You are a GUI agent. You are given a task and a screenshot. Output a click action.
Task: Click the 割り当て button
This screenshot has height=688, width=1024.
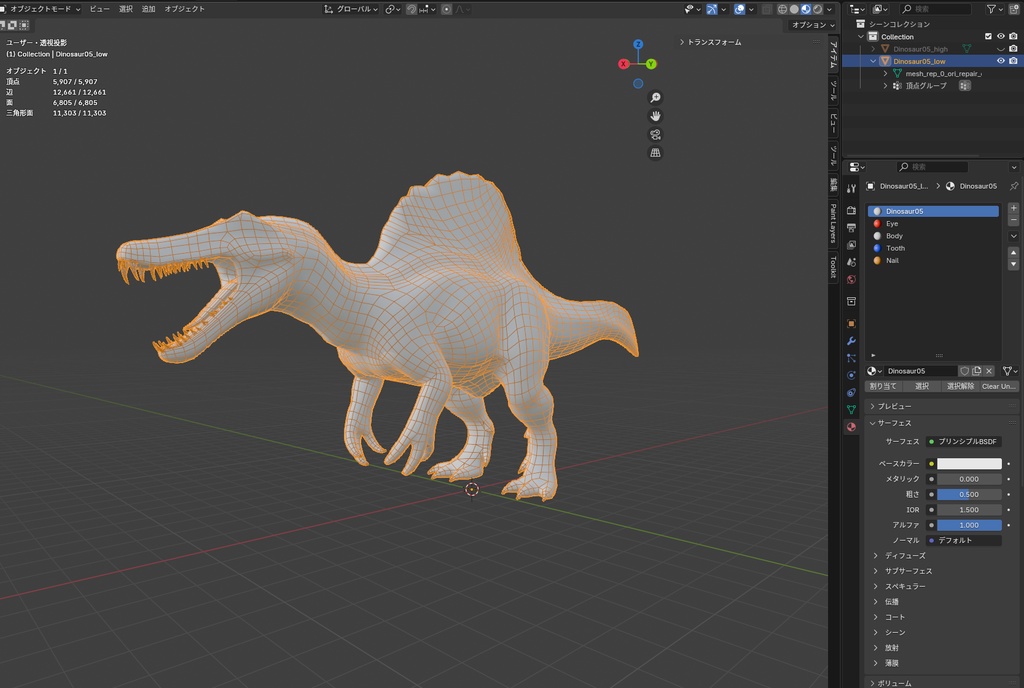click(x=883, y=386)
